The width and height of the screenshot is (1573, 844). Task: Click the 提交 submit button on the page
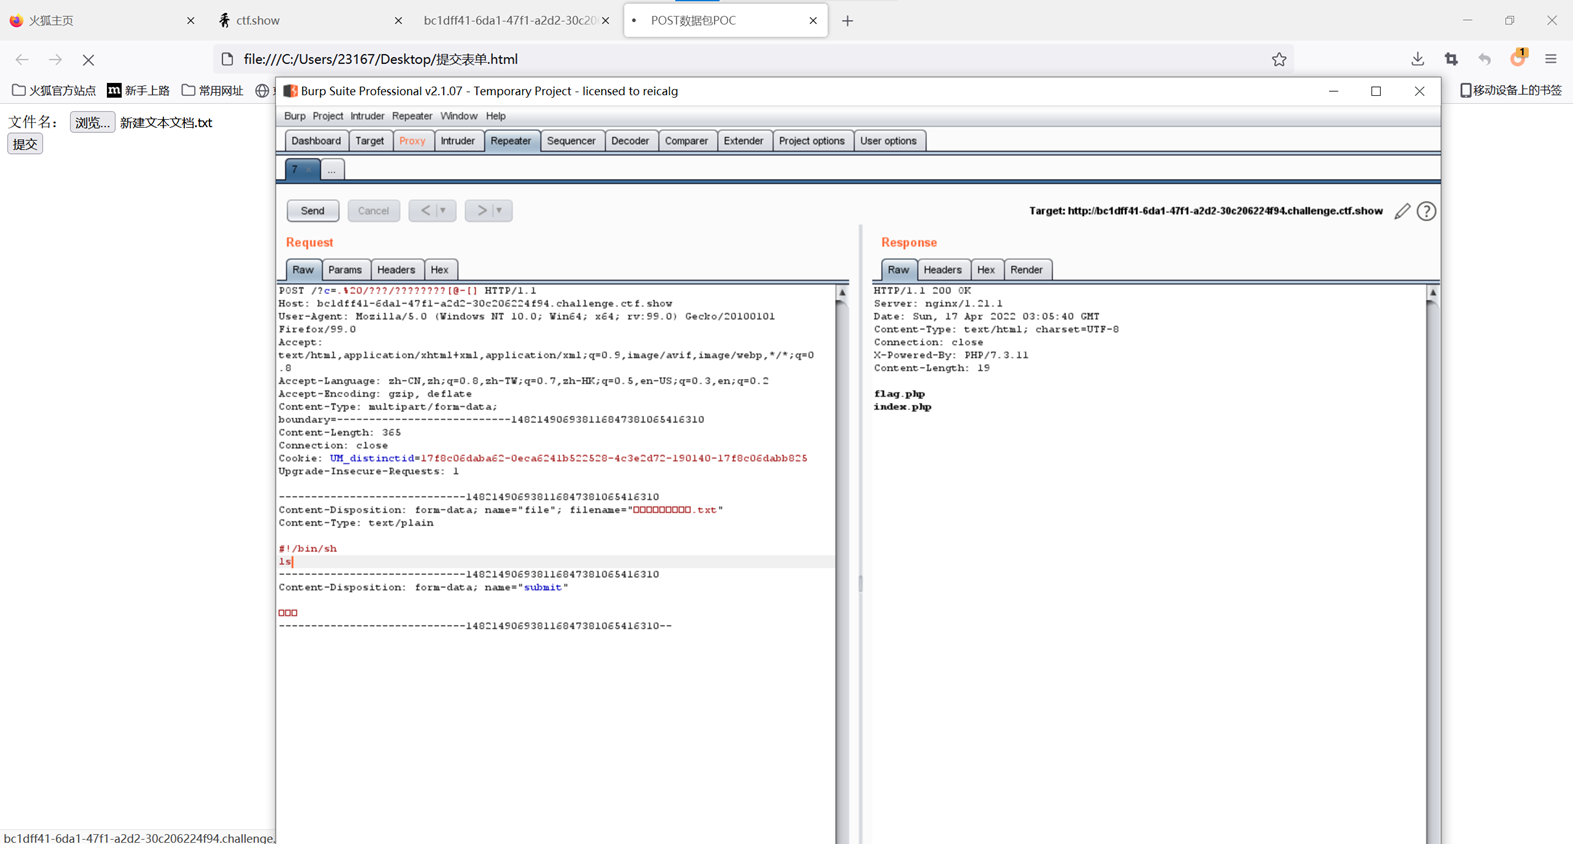[x=25, y=144]
